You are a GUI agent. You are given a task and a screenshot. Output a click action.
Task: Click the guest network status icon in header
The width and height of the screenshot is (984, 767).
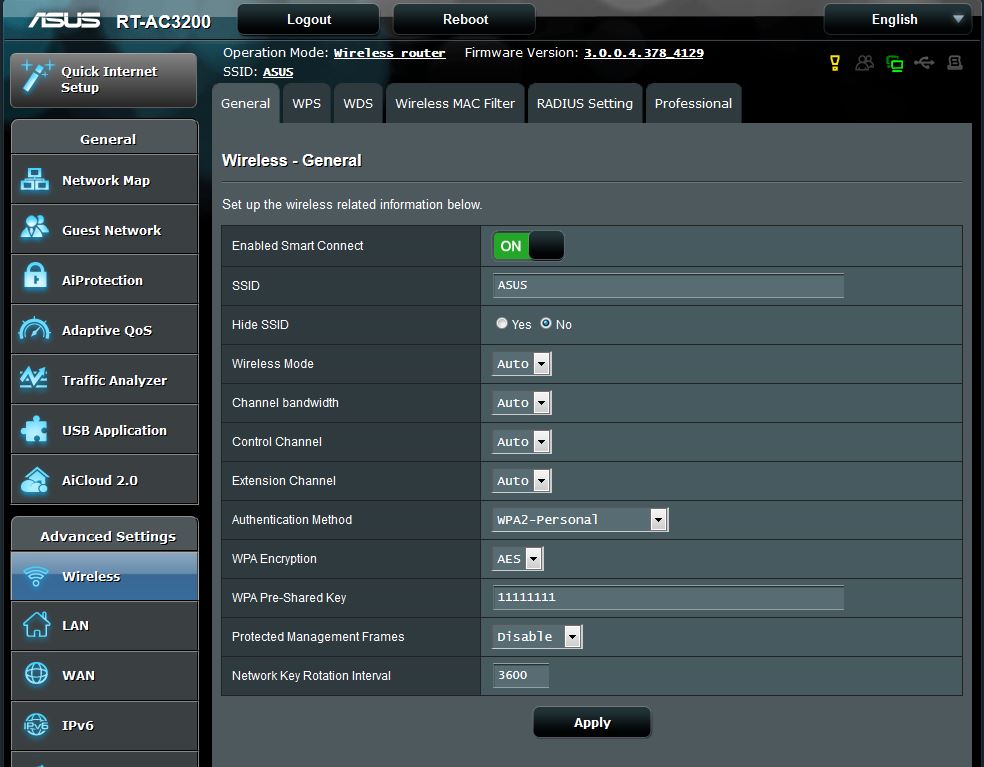[x=864, y=63]
